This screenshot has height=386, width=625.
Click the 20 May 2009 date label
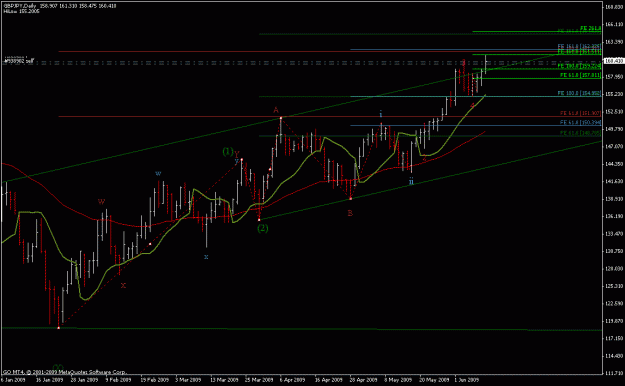tap(434, 380)
